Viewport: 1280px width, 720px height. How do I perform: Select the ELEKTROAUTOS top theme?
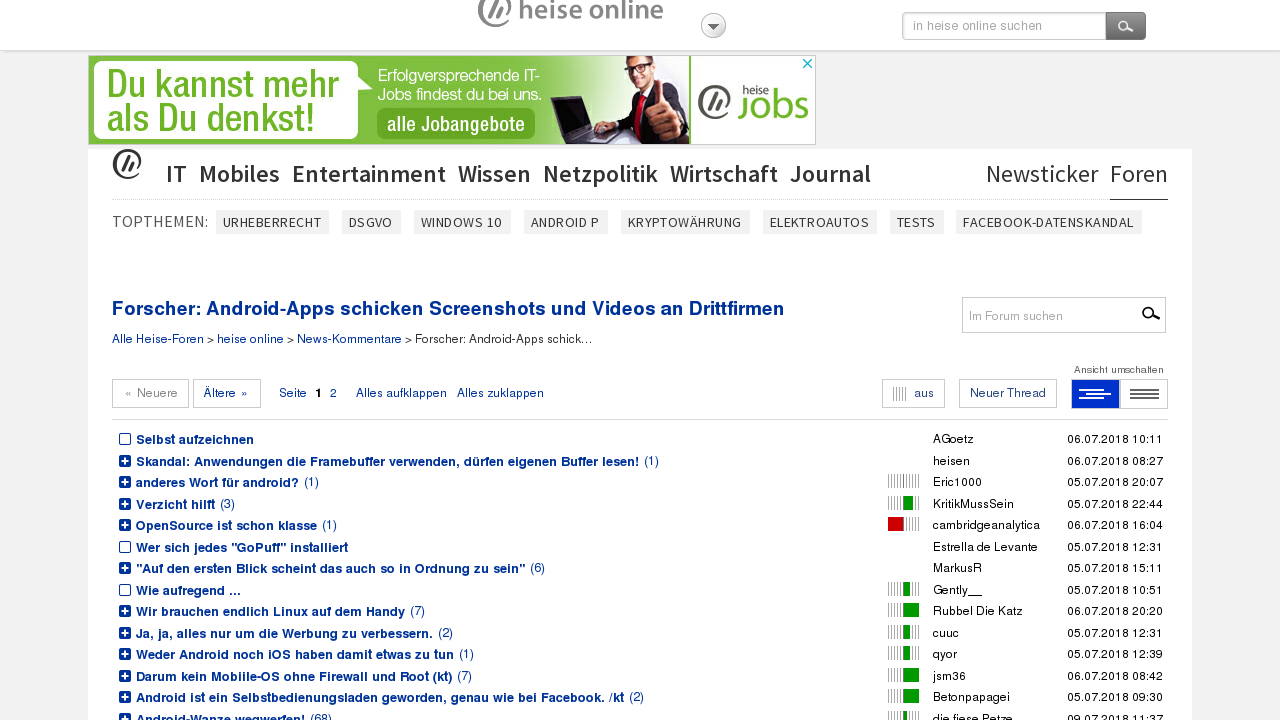point(819,222)
